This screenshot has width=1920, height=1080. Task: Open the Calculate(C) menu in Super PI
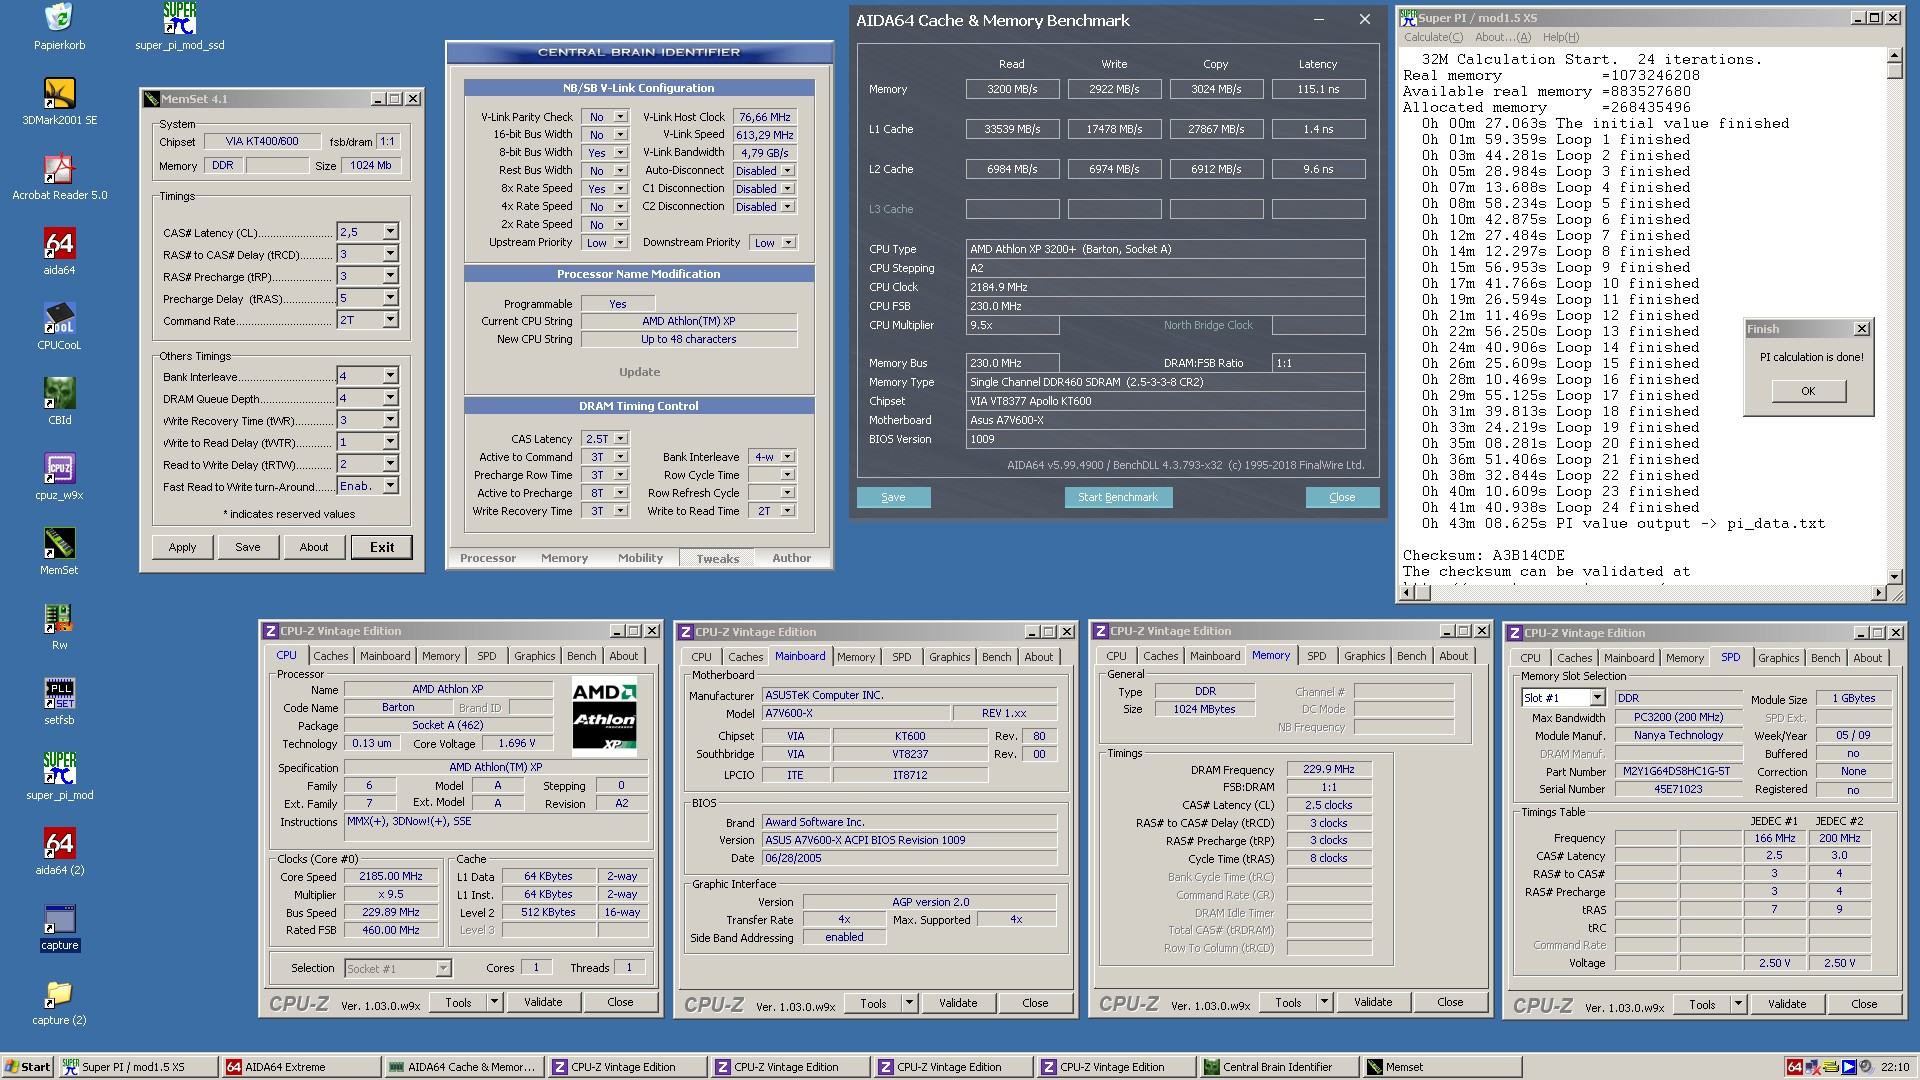coord(1433,37)
